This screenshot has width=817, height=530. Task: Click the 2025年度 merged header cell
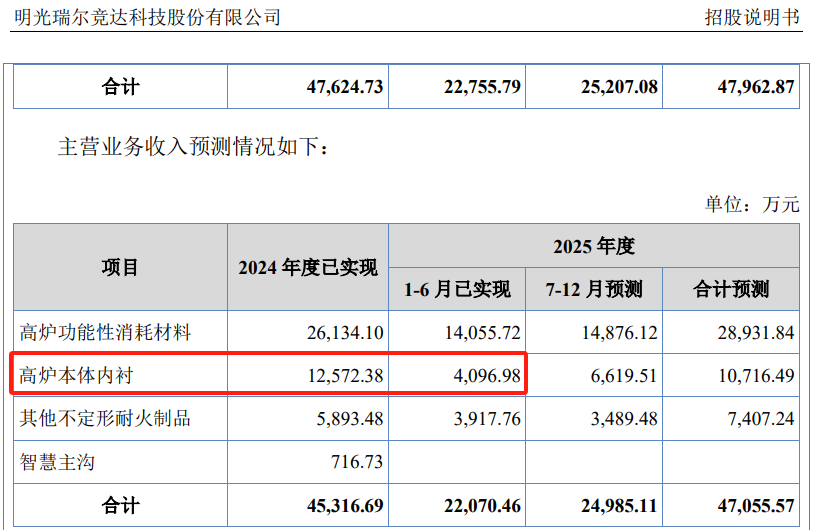(593, 246)
